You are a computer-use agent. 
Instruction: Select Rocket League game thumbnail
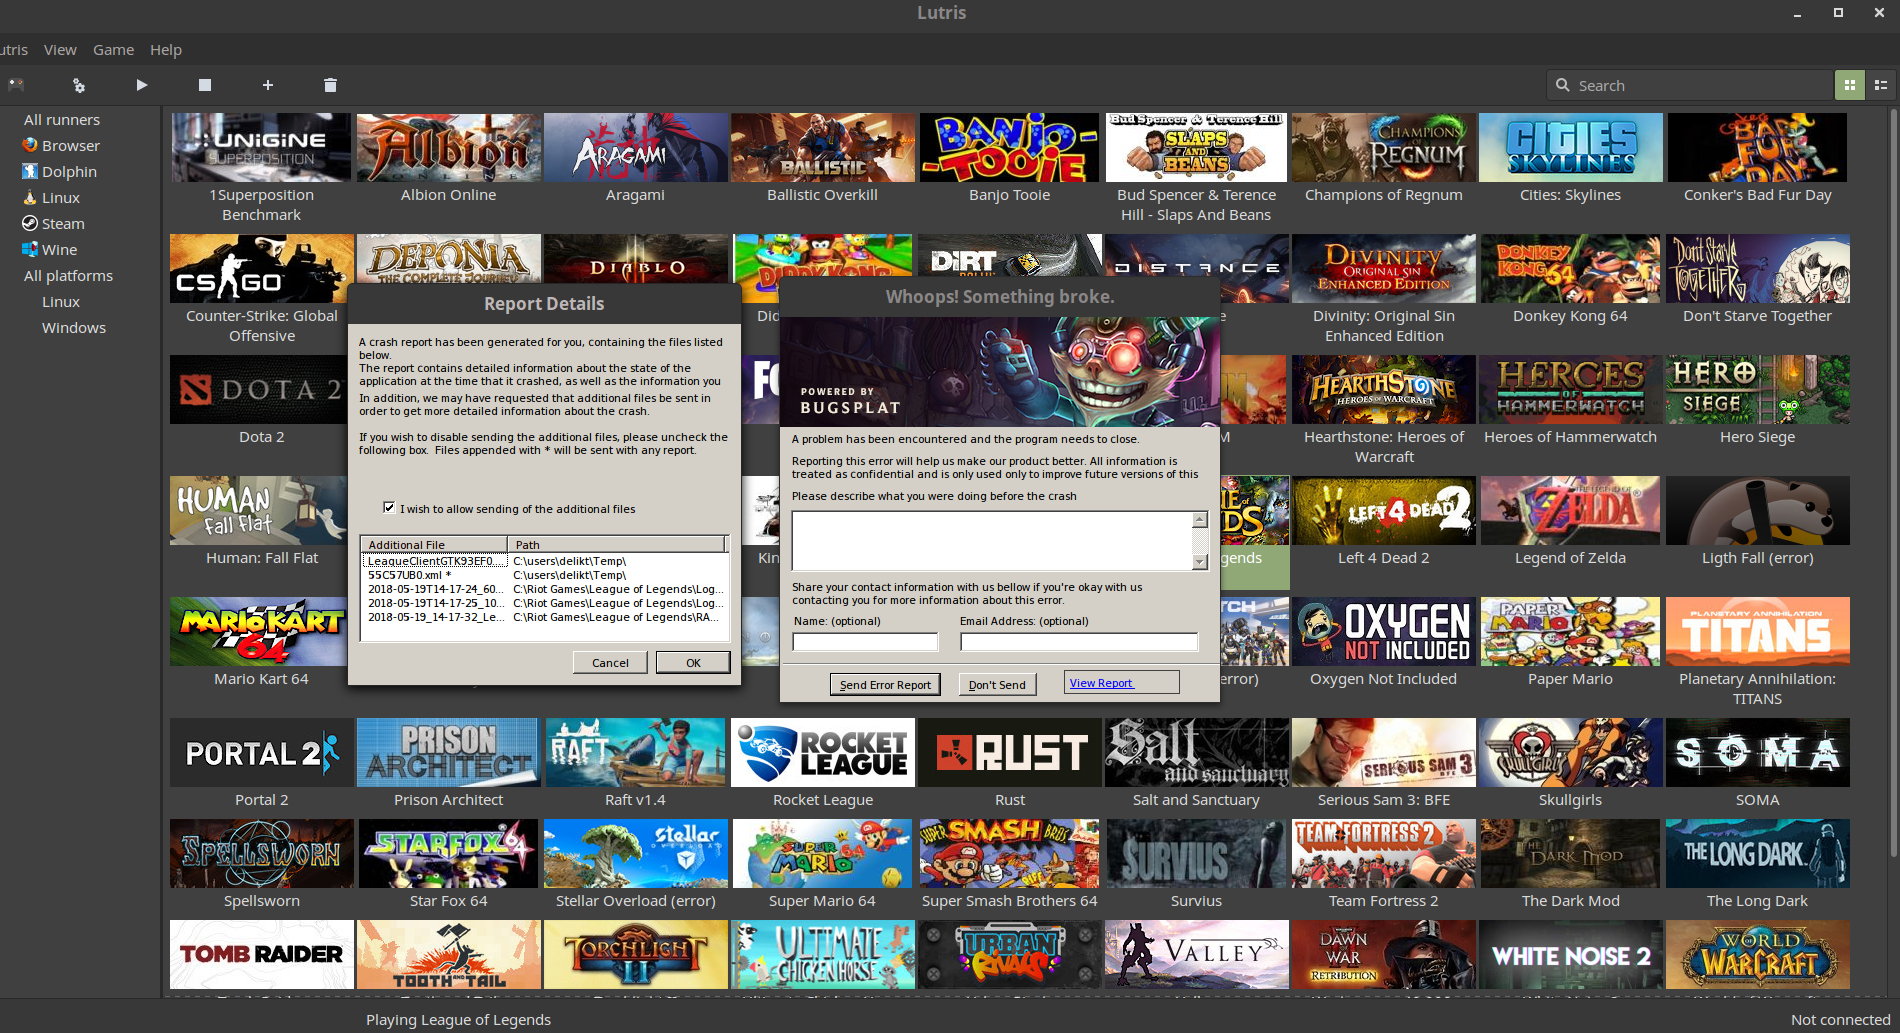pyautogui.click(x=823, y=752)
